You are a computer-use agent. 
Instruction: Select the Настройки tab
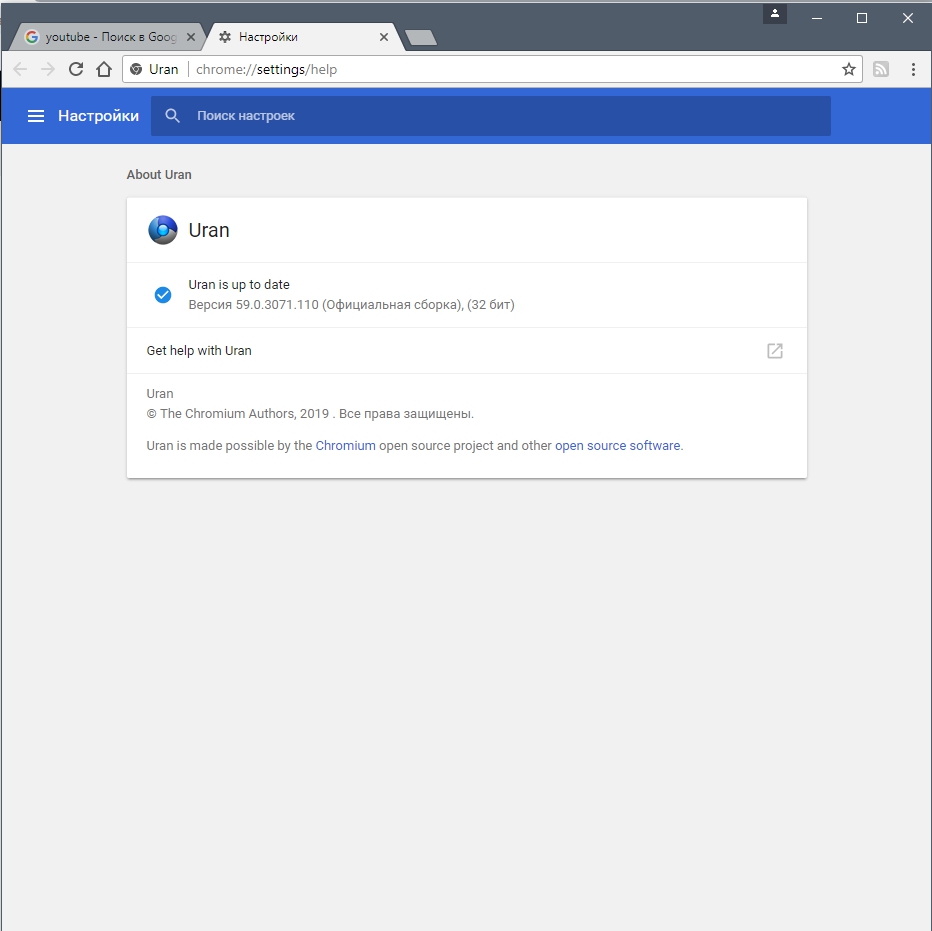(x=303, y=37)
